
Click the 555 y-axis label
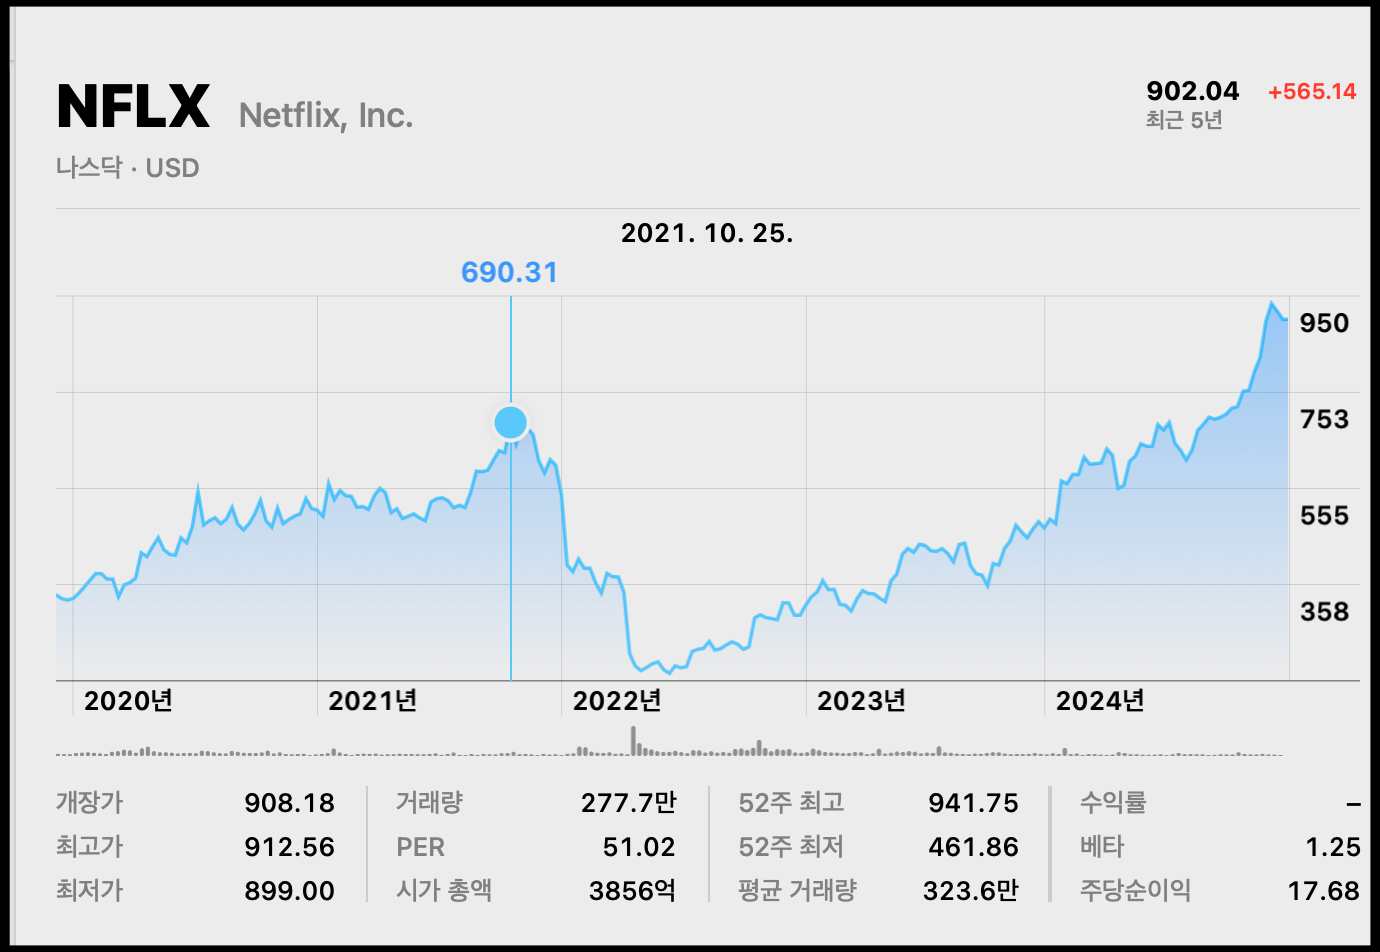coord(1324,515)
